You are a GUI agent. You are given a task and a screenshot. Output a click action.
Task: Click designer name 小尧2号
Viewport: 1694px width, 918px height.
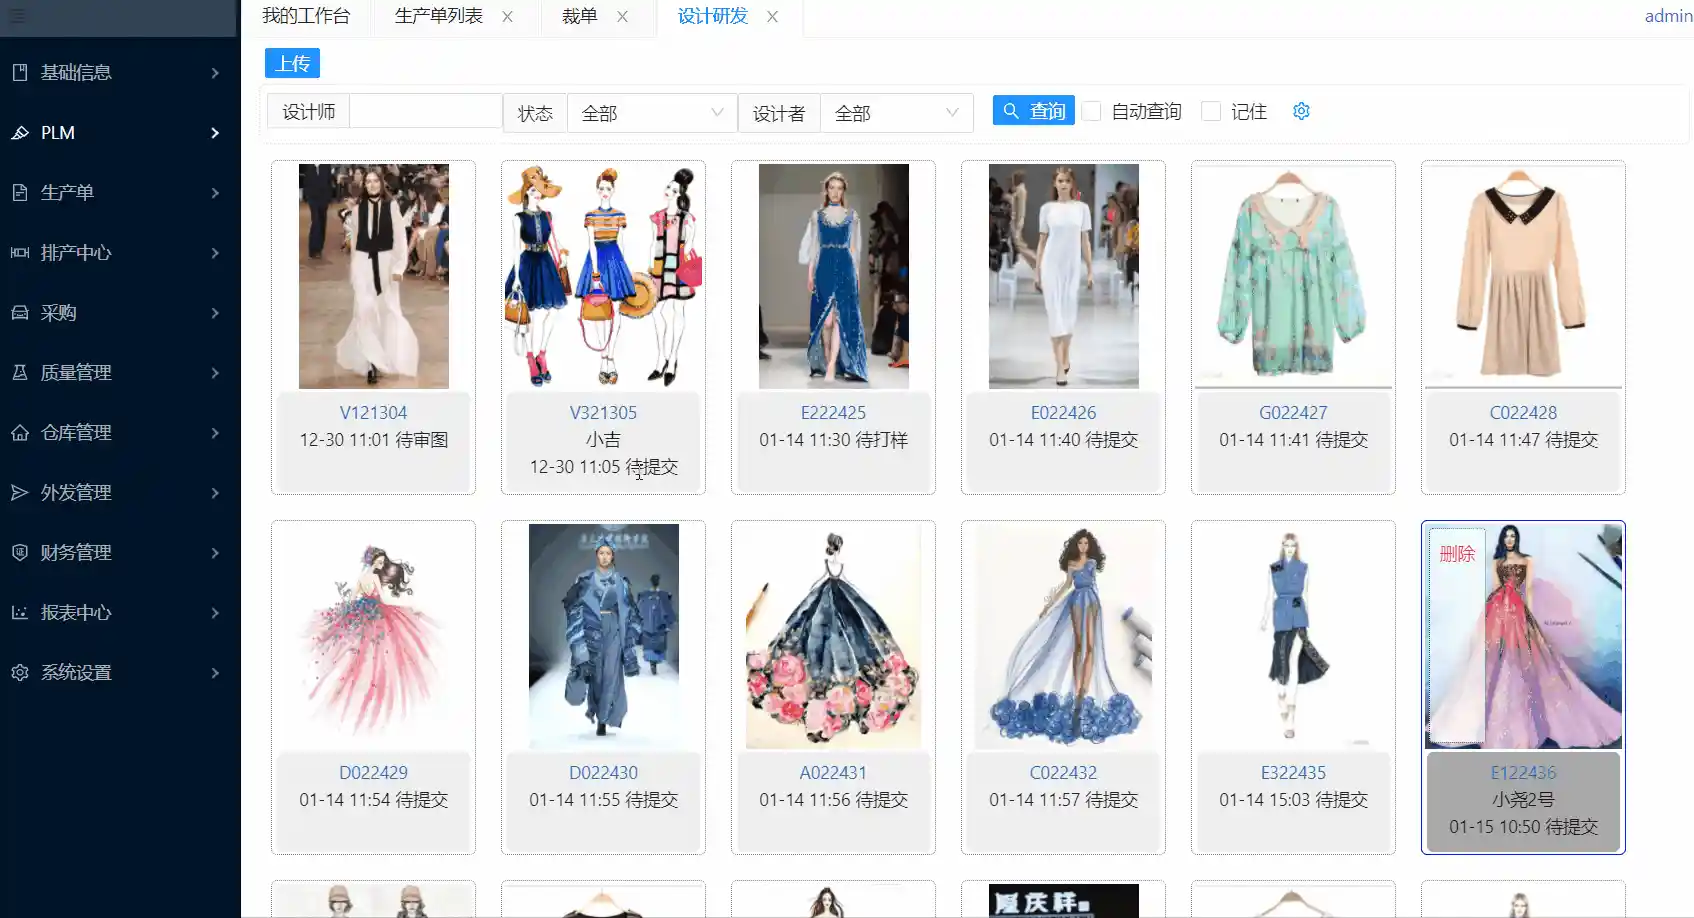pos(1523,799)
